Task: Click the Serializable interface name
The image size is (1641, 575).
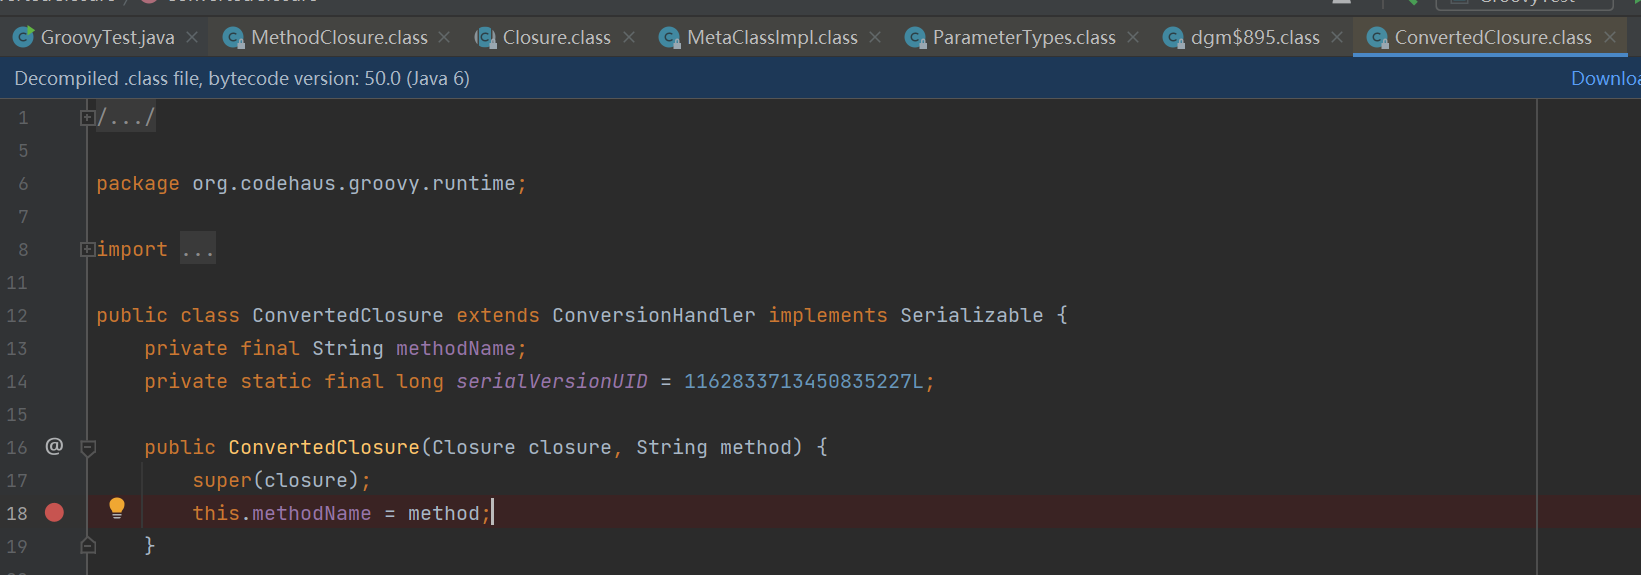Action: 971,315
